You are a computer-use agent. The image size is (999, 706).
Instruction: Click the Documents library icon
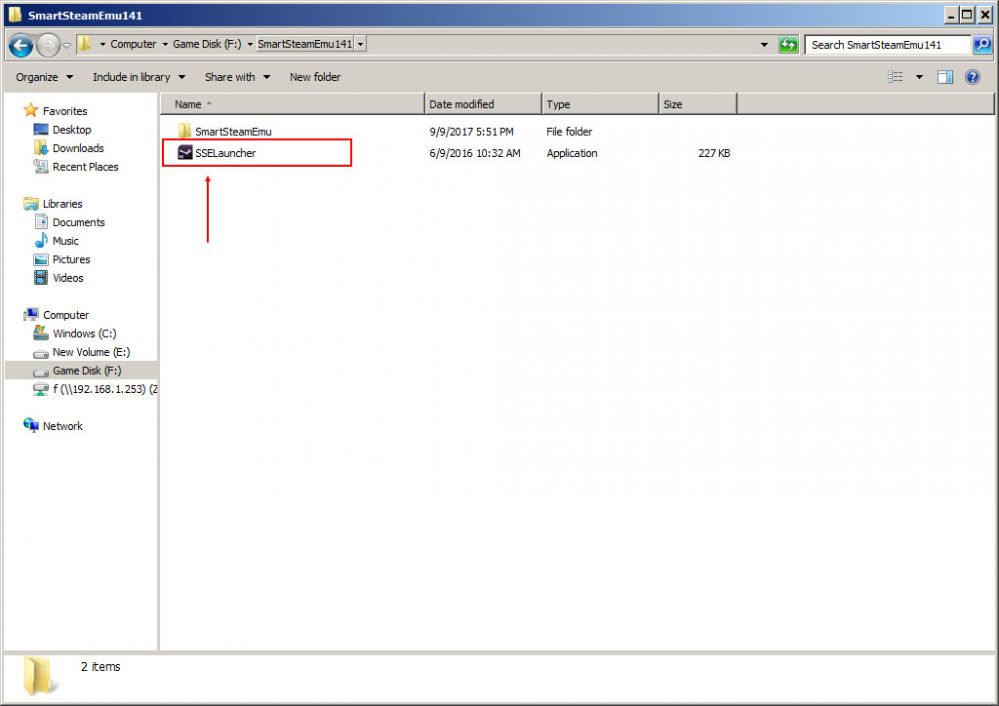[x=41, y=222]
